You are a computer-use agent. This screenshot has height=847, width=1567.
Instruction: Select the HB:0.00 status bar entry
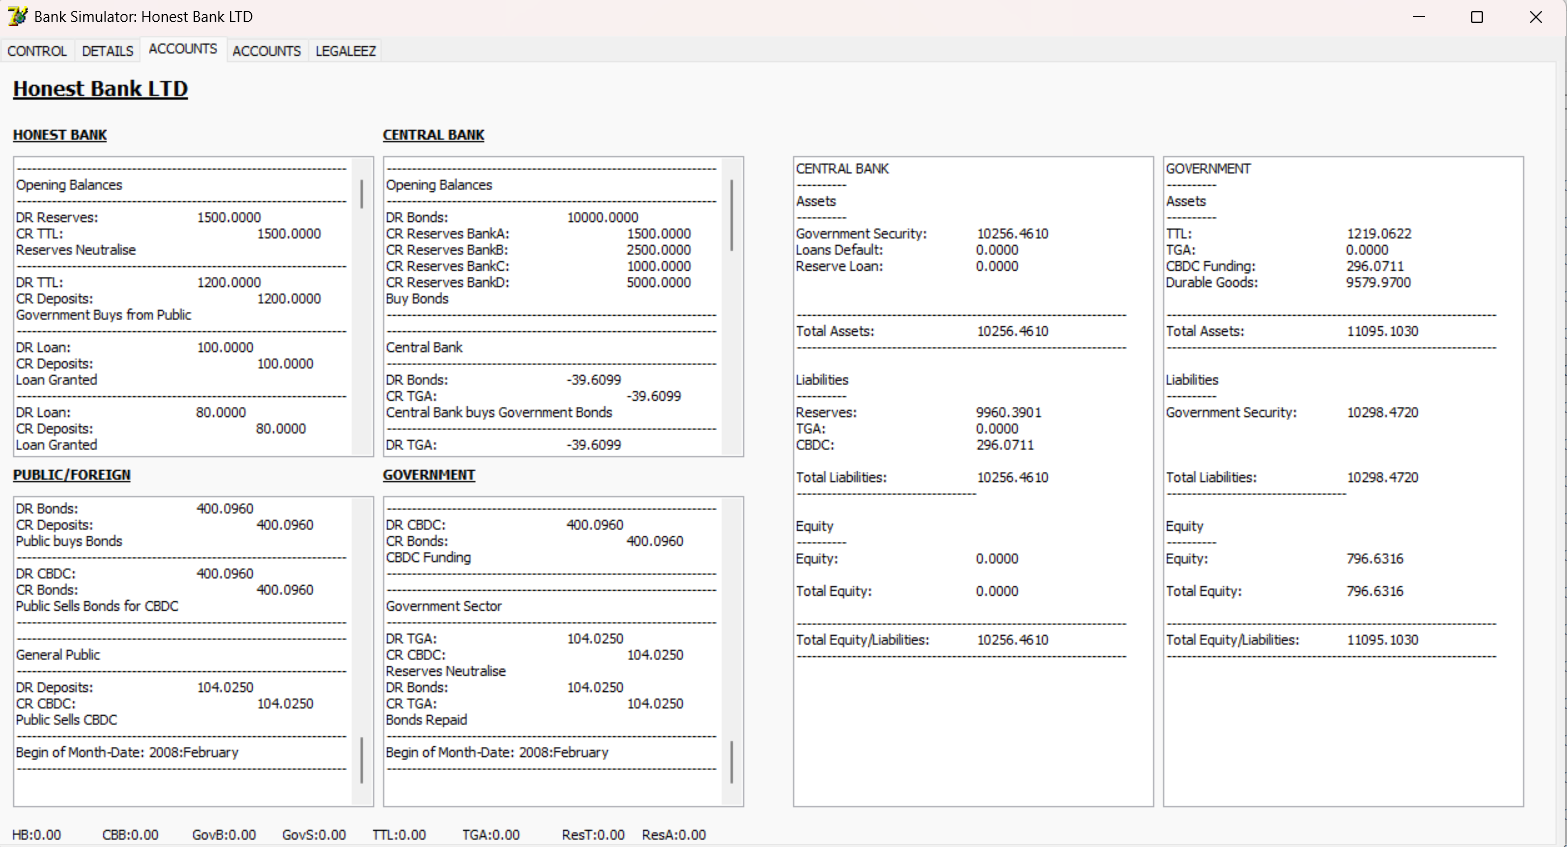[37, 835]
